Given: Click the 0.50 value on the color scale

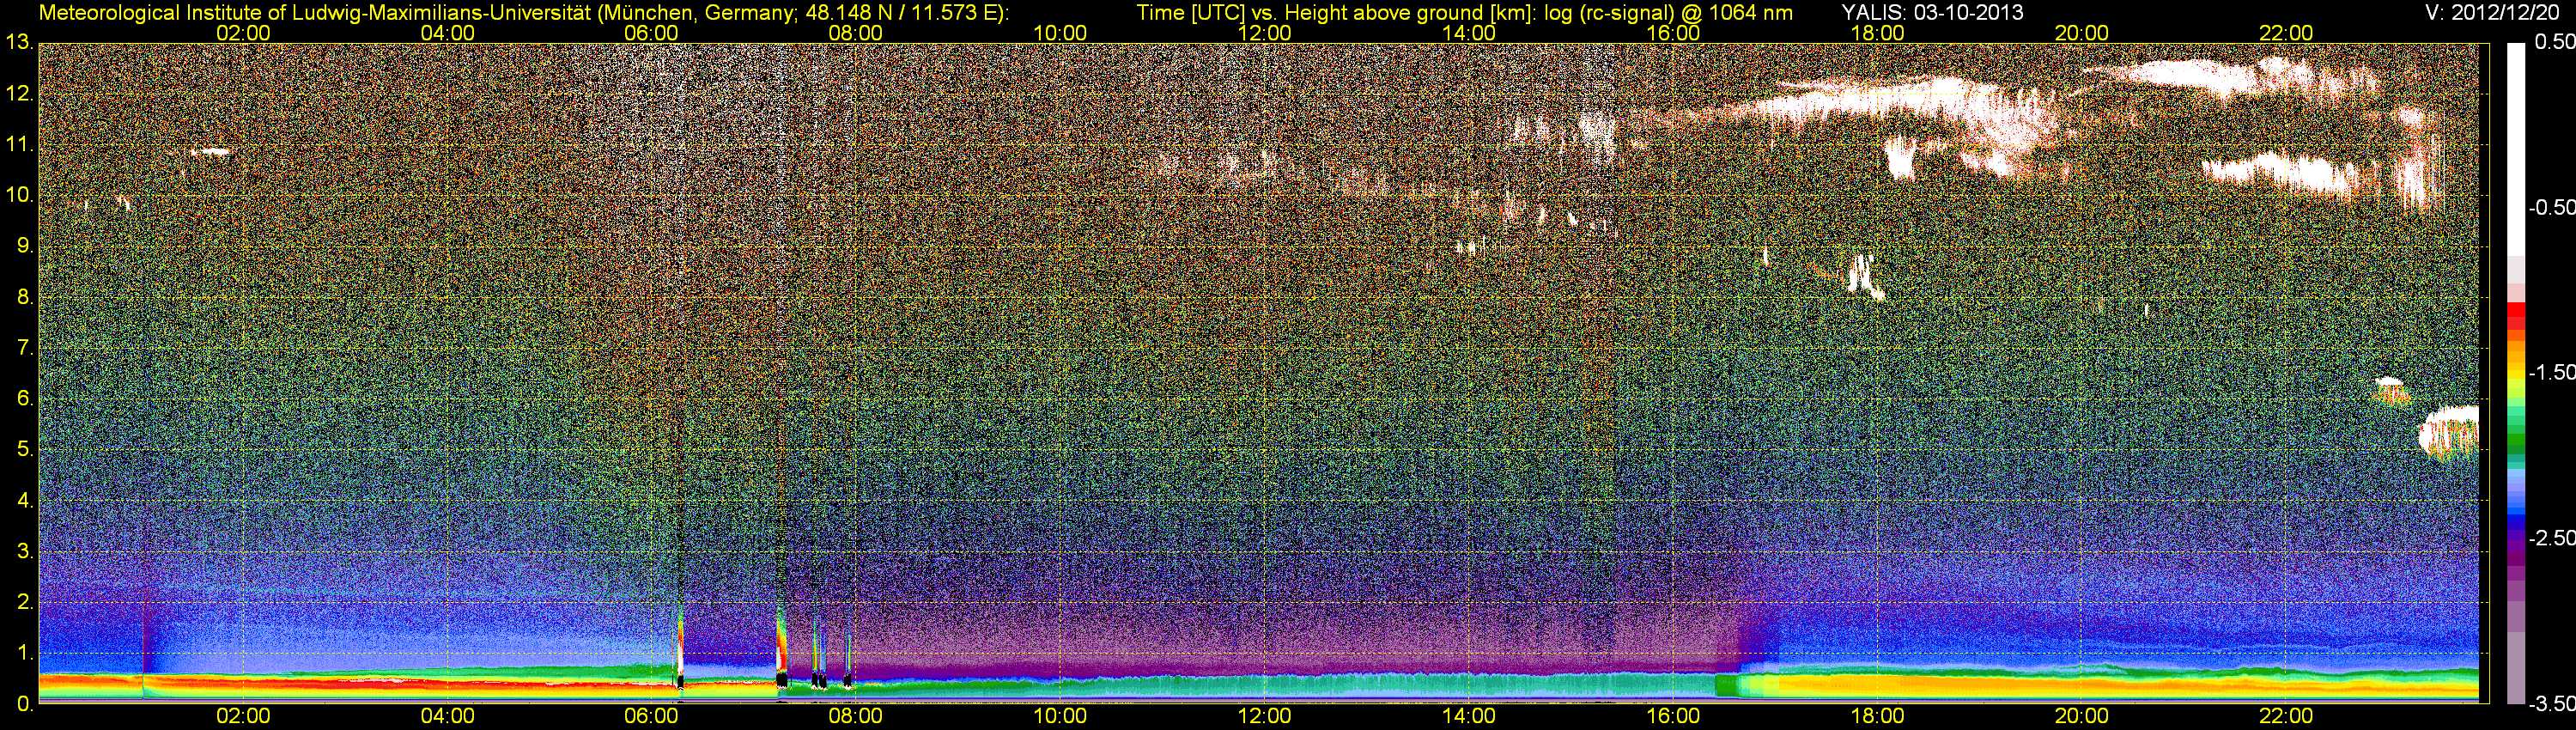Looking at the screenshot, I should [x=2554, y=43].
